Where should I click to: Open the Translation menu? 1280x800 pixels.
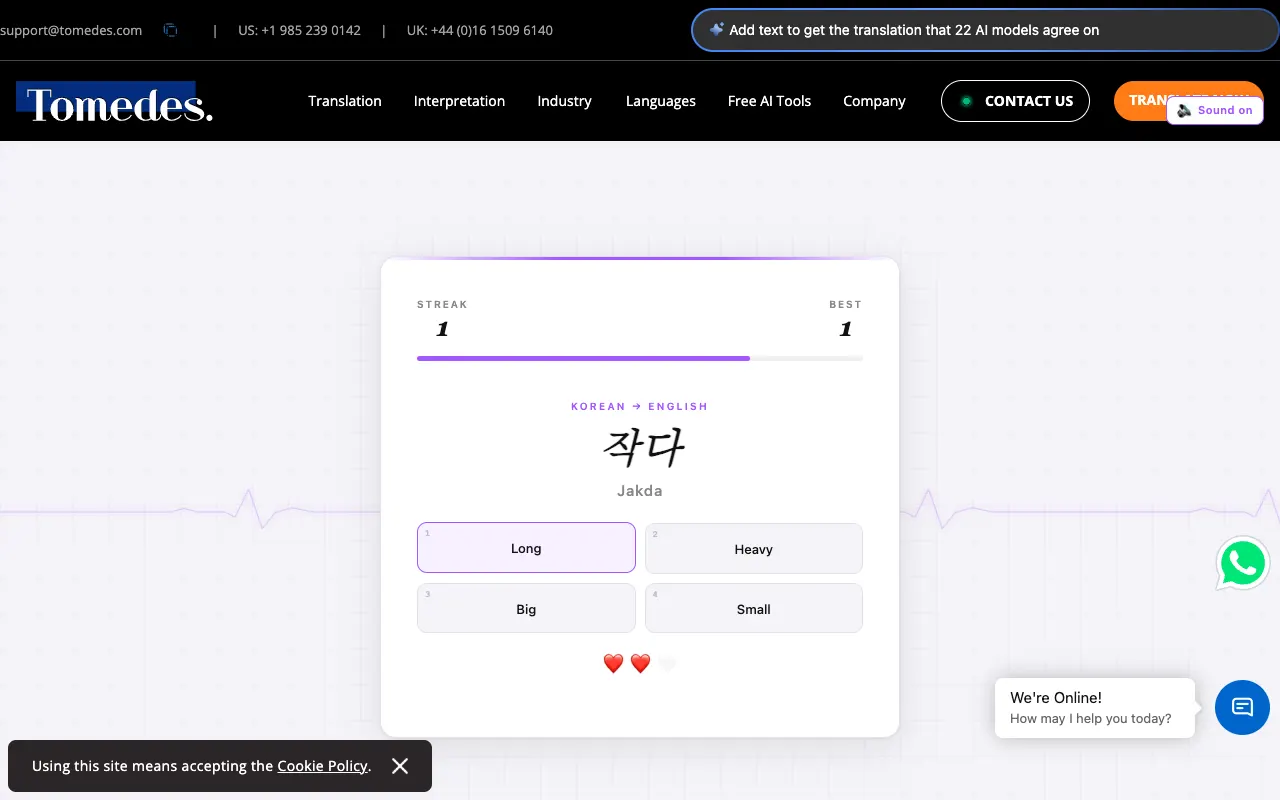tap(345, 101)
